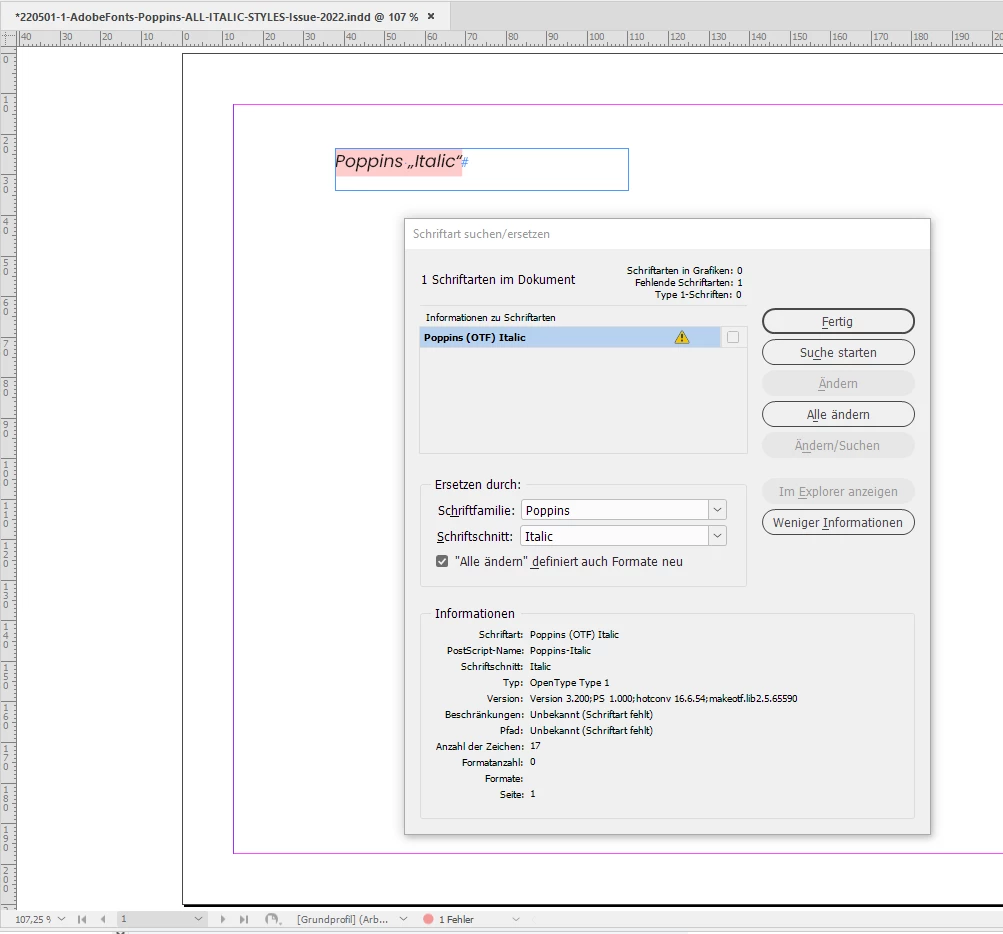The width and height of the screenshot is (1003, 934).
Task: Click the Ändern/Suchen button
Action: [838, 445]
